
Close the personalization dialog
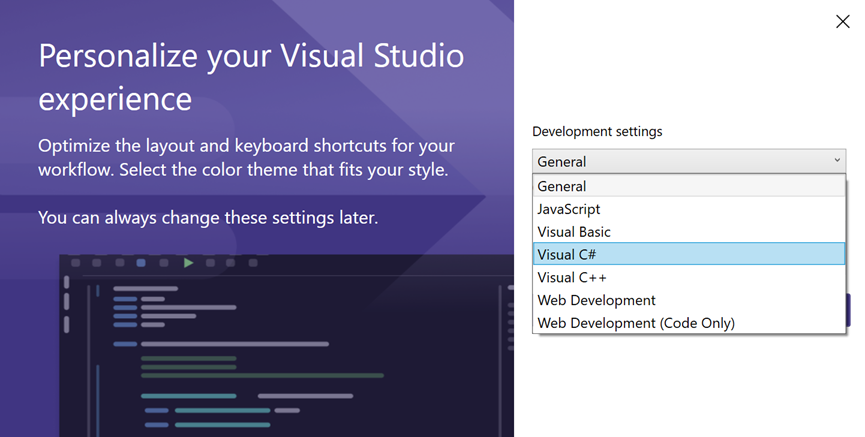pyautogui.click(x=842, y=22)
